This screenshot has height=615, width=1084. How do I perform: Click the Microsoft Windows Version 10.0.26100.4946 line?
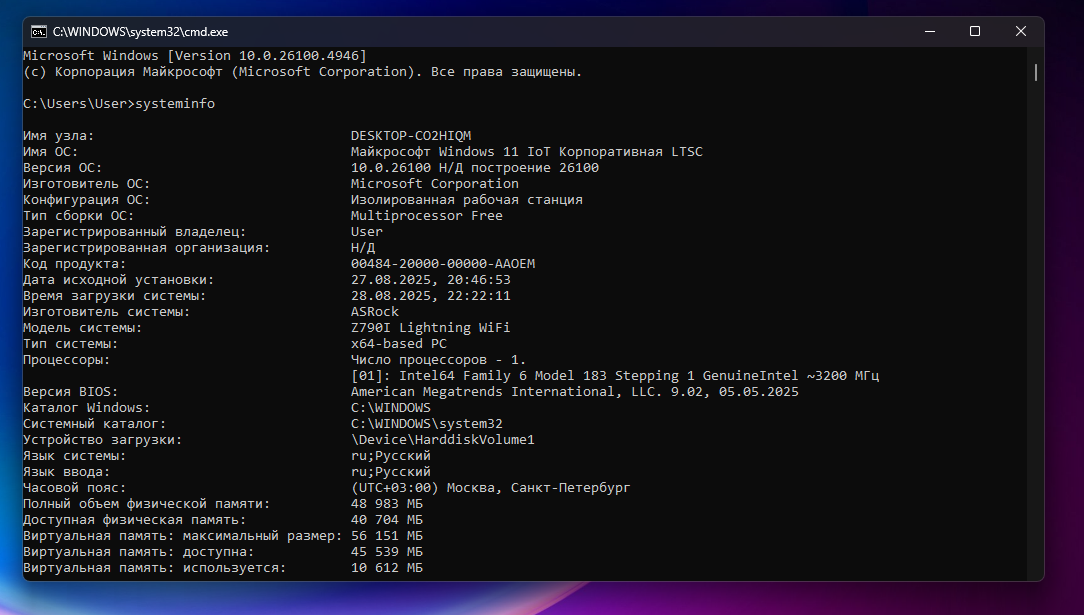click(x=194, y=55)
